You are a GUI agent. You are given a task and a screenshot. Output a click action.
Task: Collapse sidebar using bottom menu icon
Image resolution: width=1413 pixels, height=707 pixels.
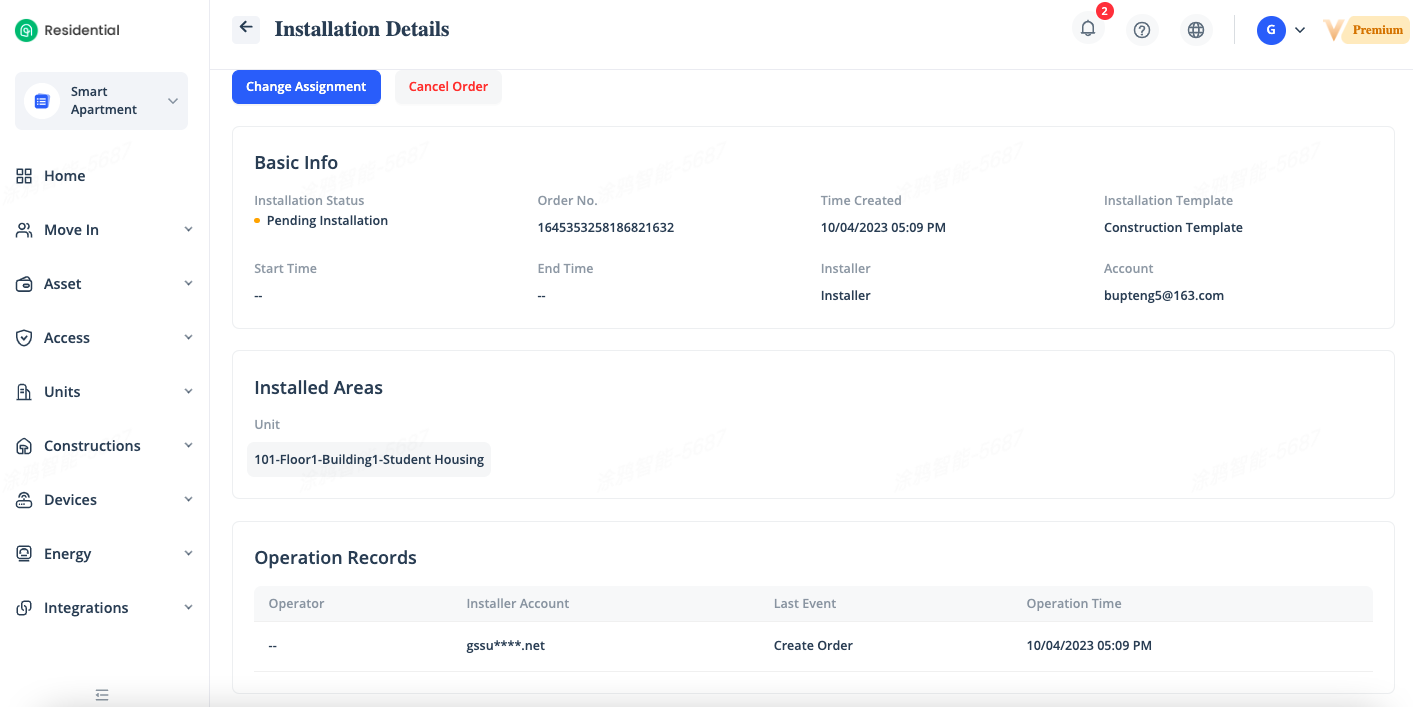[x=101, y=694]
